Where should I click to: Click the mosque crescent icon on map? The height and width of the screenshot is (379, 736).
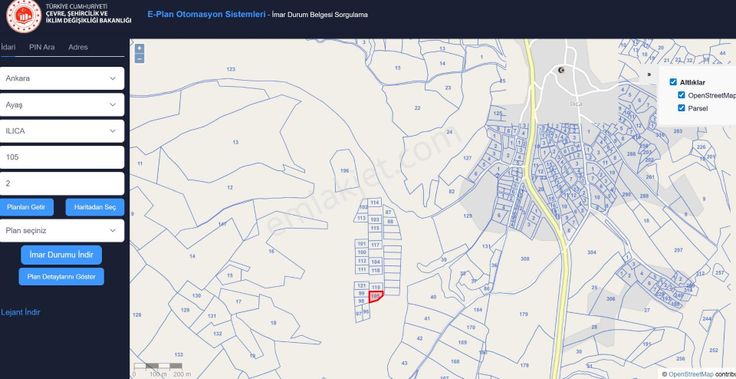561,70
